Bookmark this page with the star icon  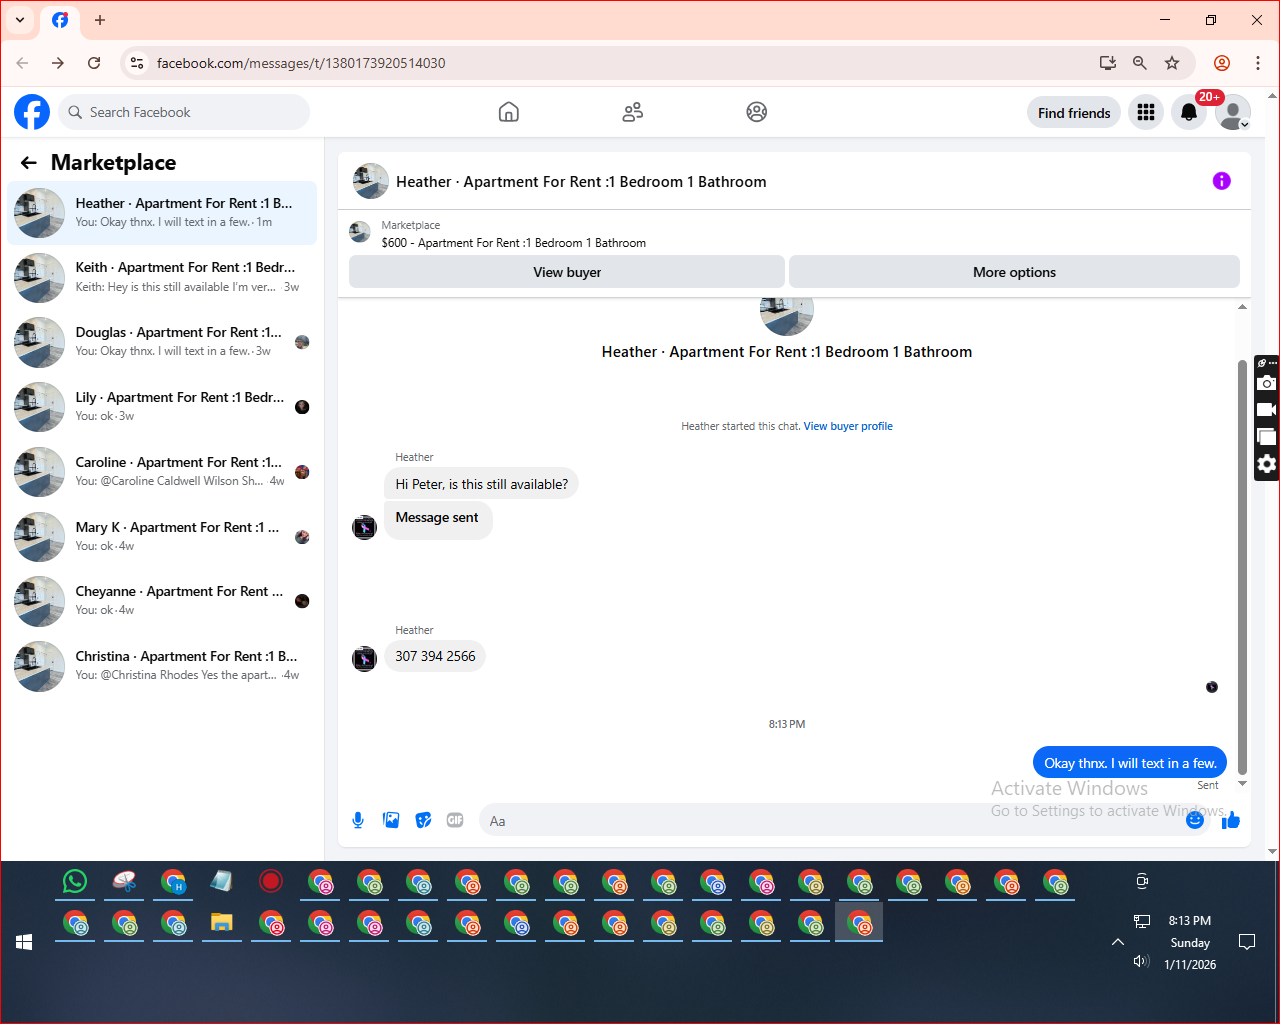click(x=1172, y=63)
